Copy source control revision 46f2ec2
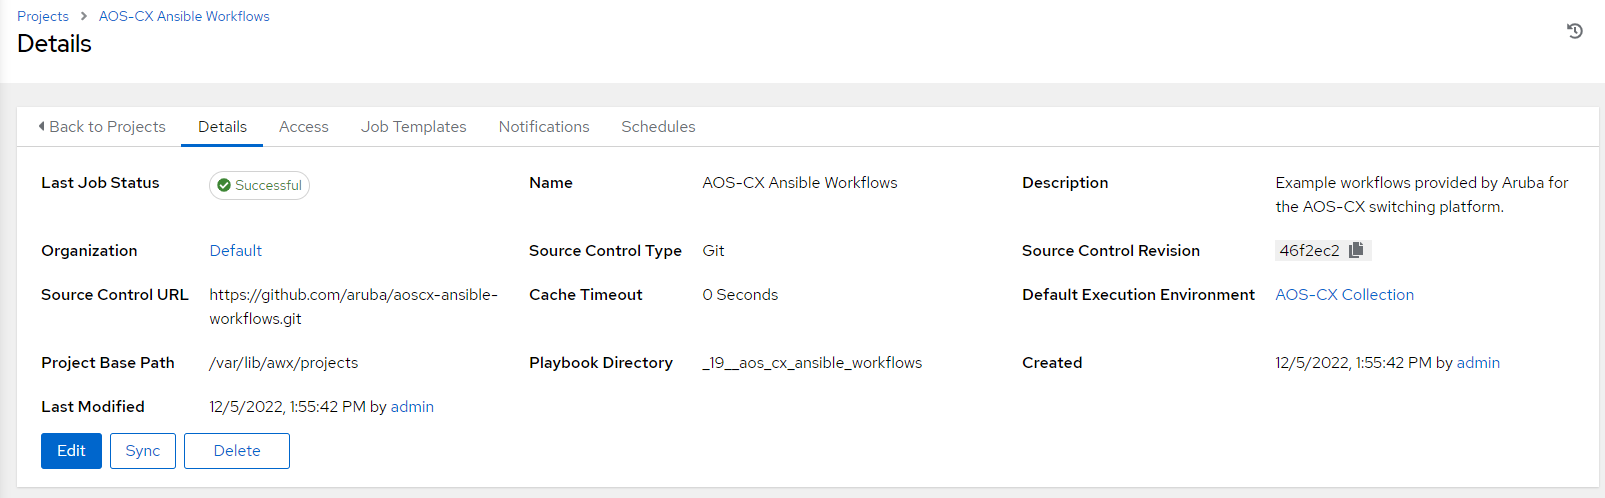The image size is (1605, 498). pyautogui.click(x=1356, y=250)
